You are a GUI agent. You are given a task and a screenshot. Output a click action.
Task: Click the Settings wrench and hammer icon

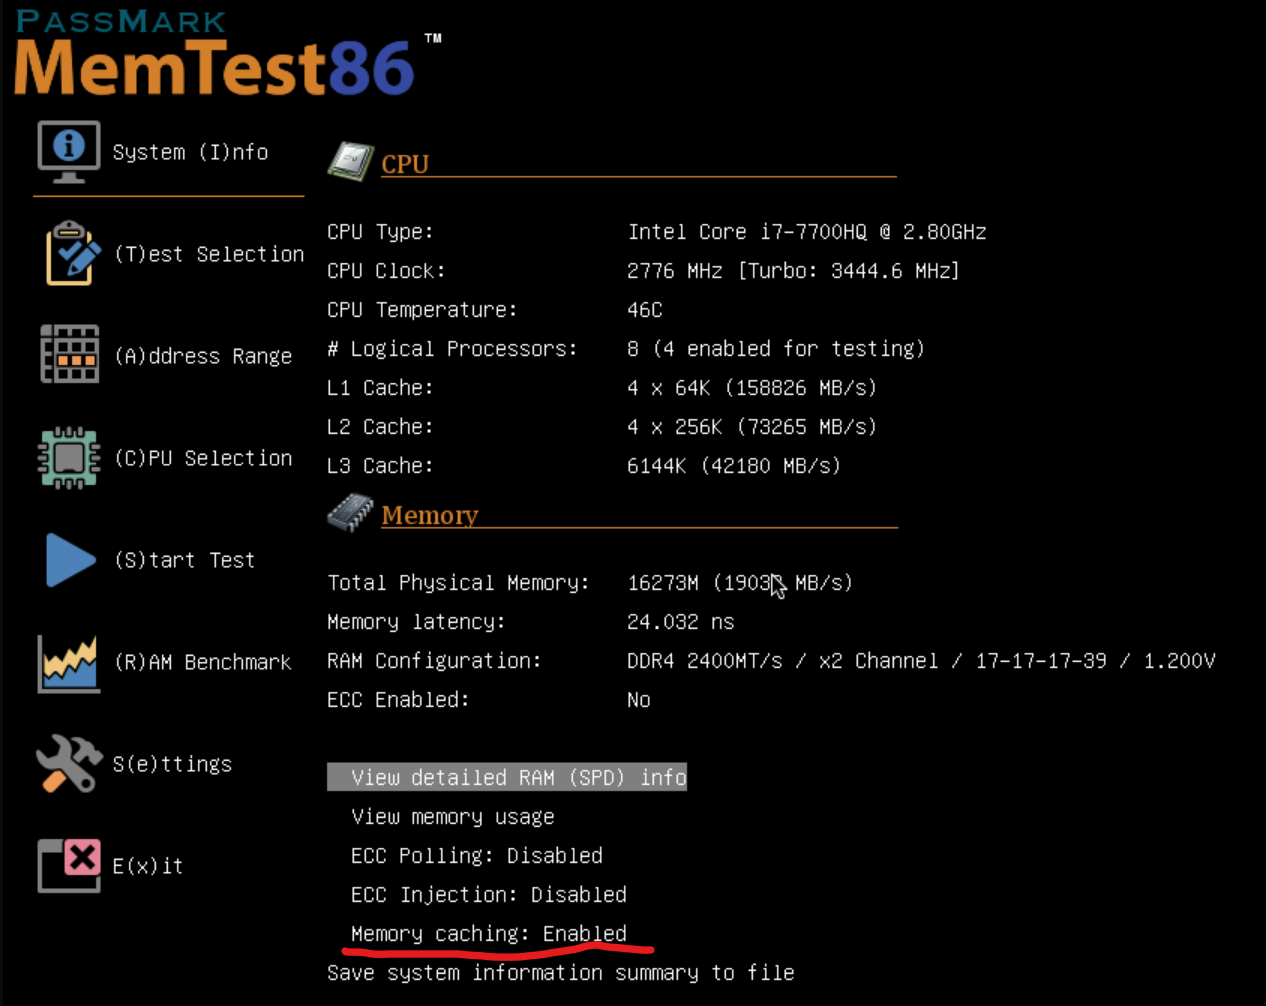point(69,764)
